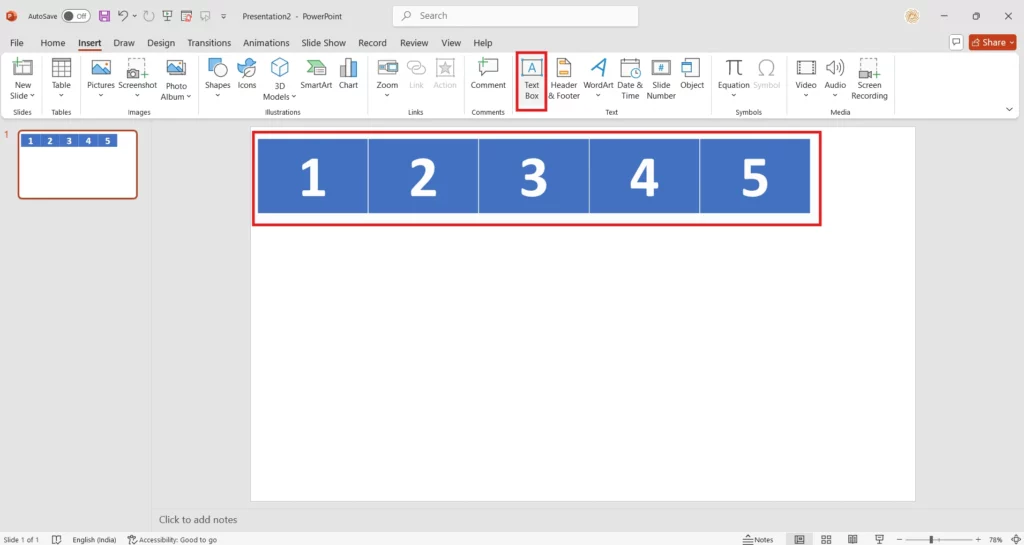Select the Icons insert button

click(x=247, y=74)
